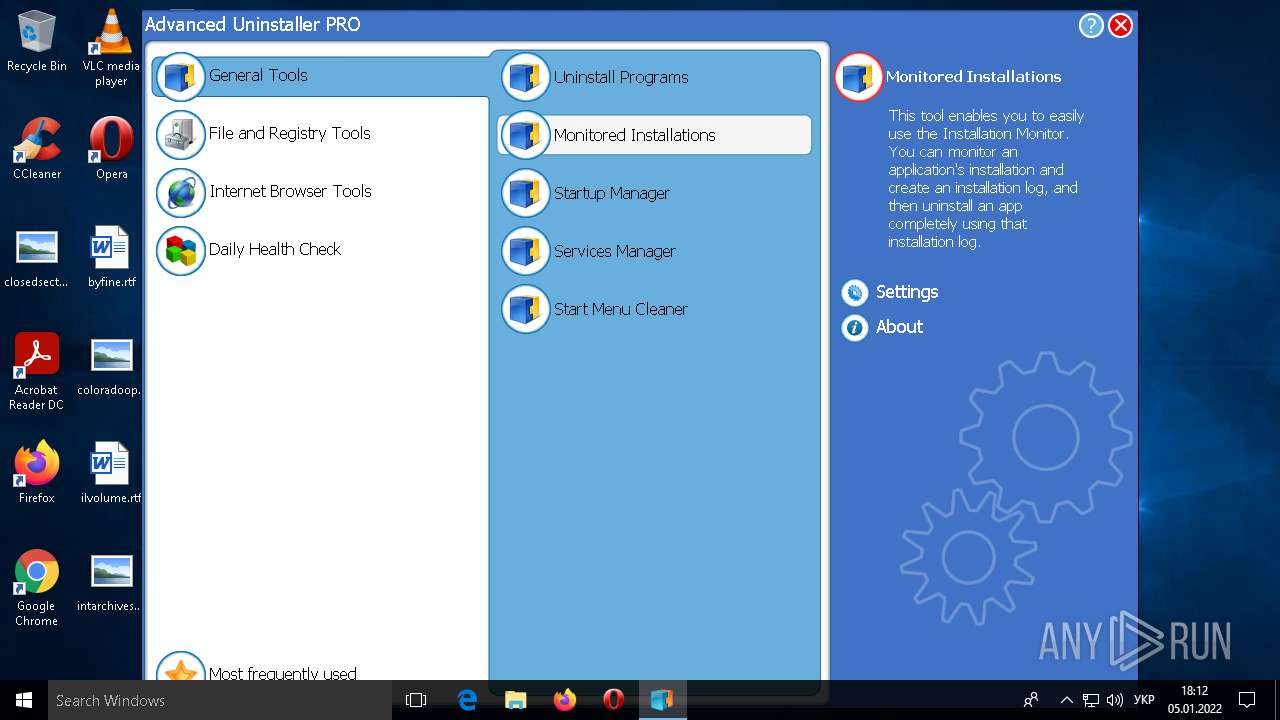
Task: Click the Monitored Installations list icon
Action: (x=526, y=136)
